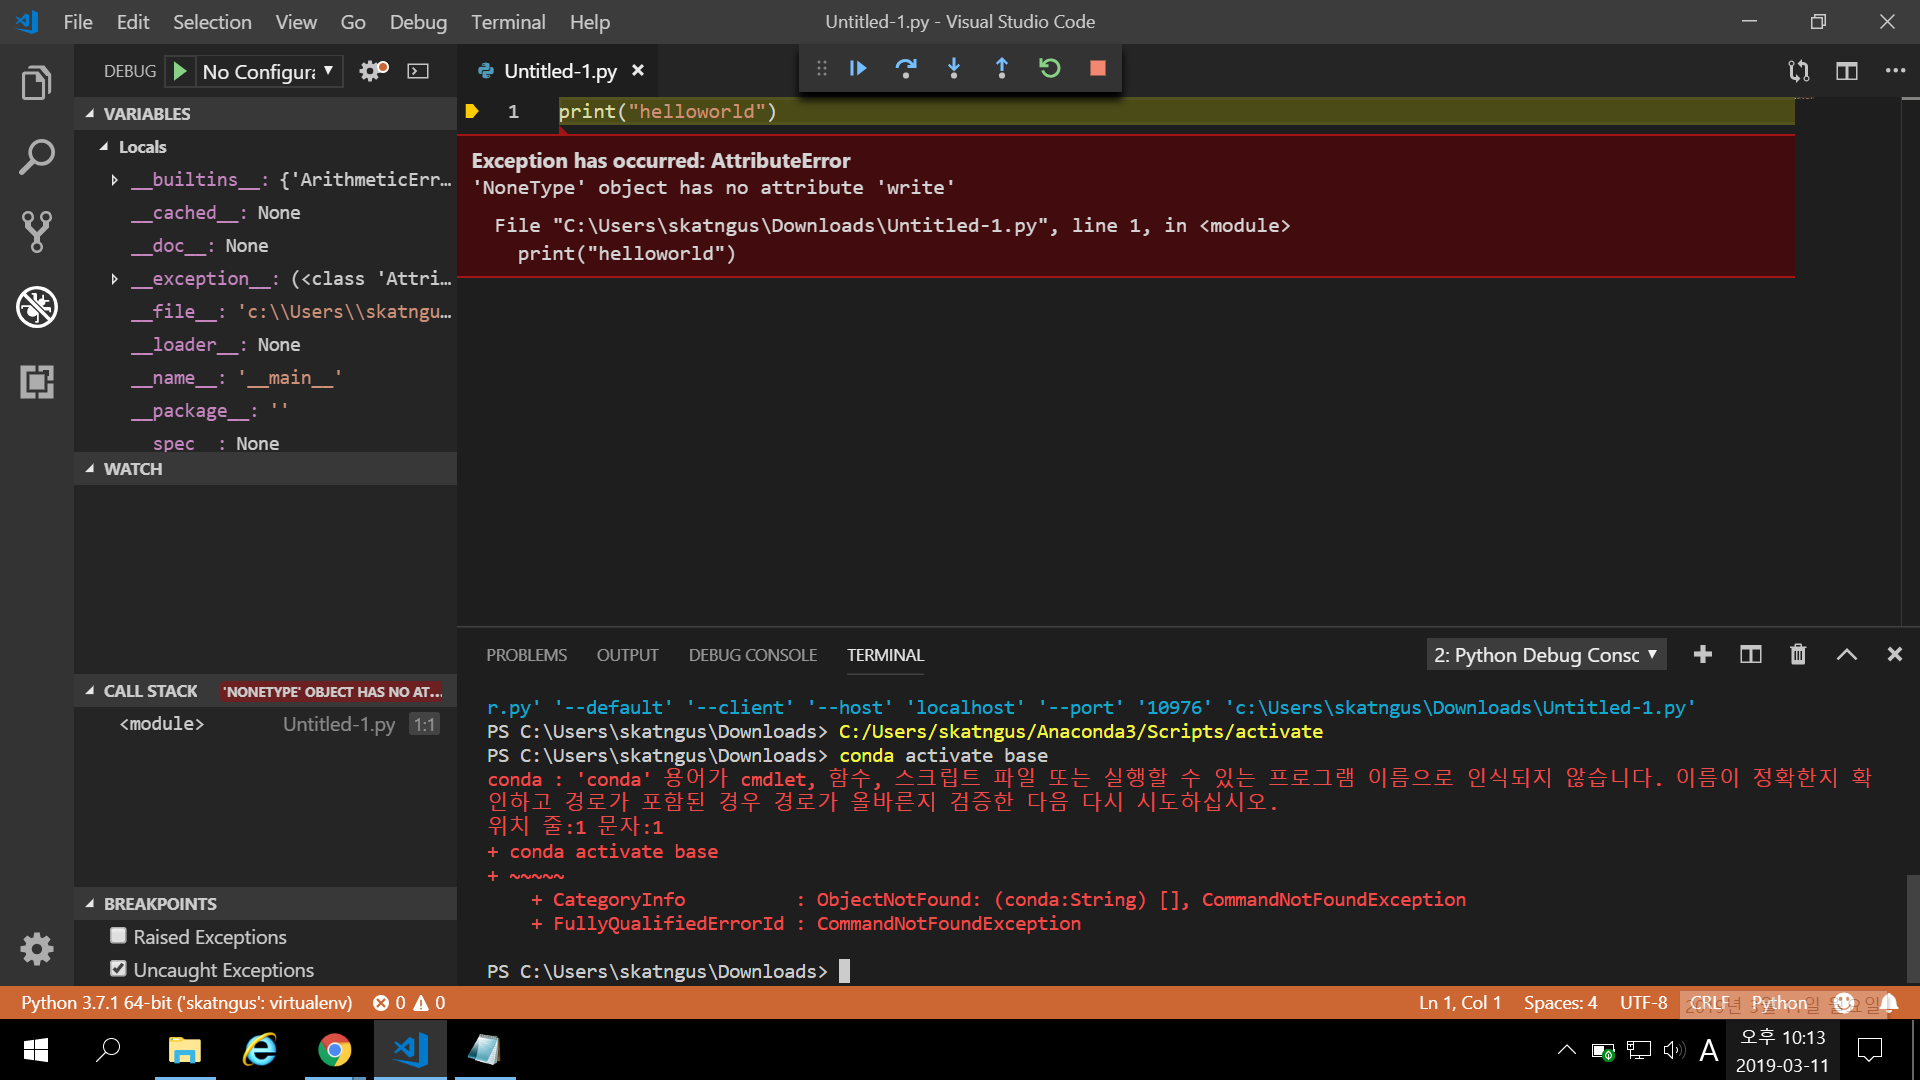Open Windows Start menu
The width and height of the screenshot is (1920, 1080).
coord(35,1050)
